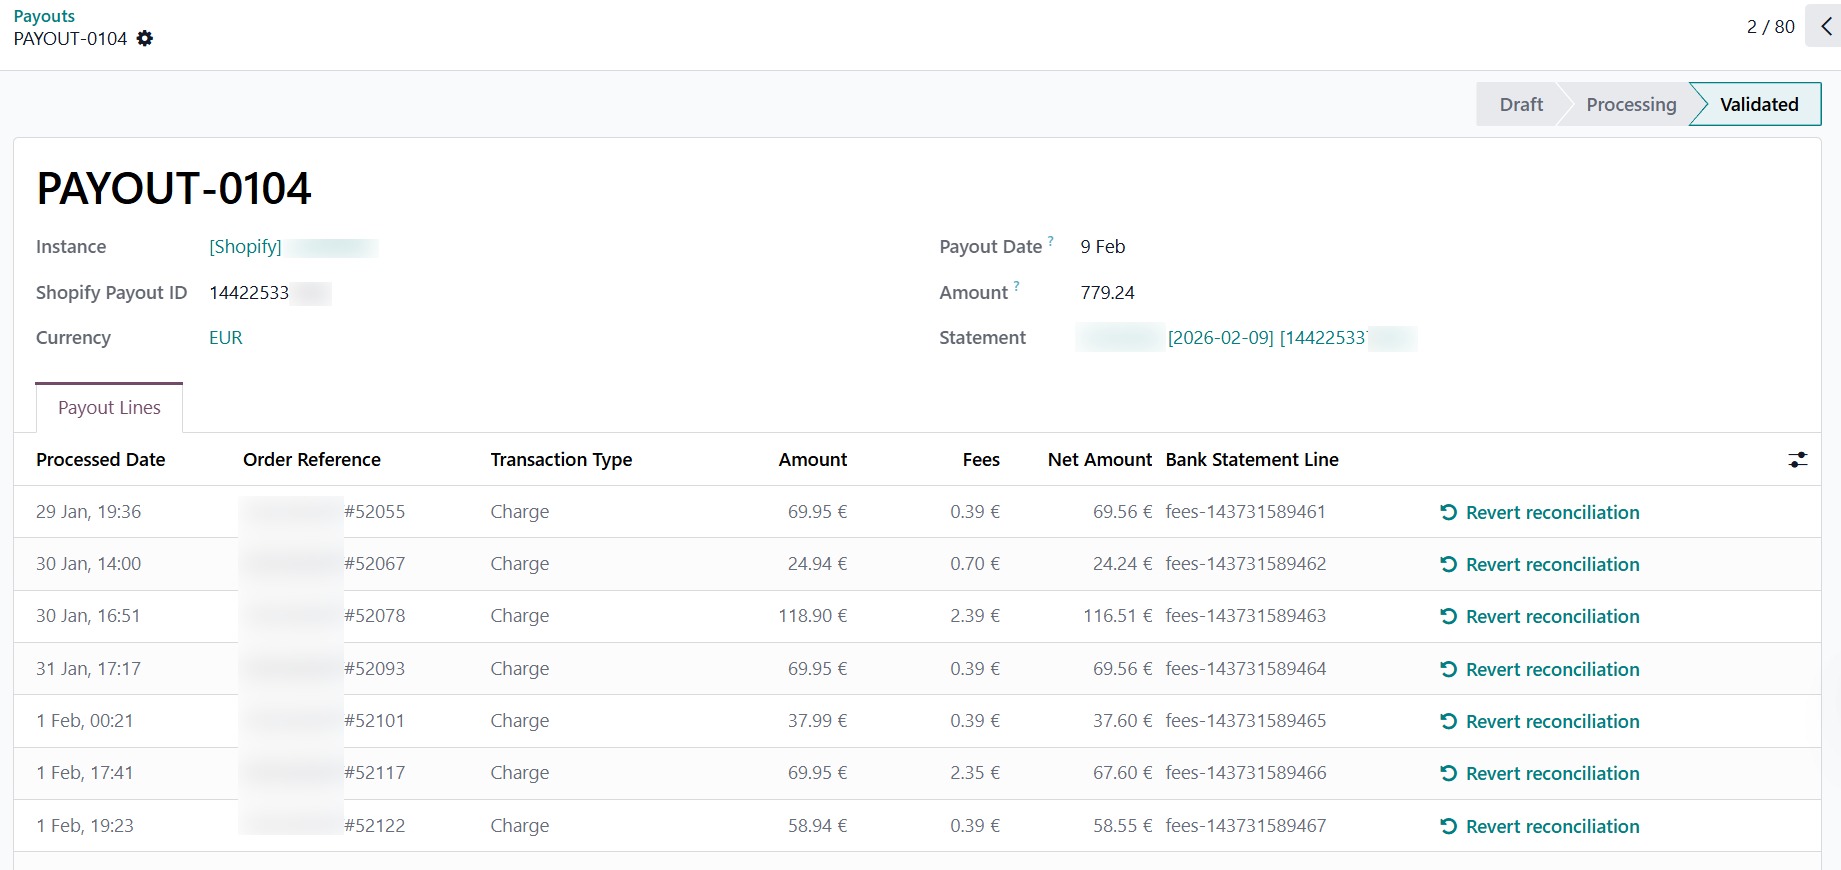Viewport: 1841px width, 870px height.
Task: Click the 2.35 € fees cell
Action: 975,772
